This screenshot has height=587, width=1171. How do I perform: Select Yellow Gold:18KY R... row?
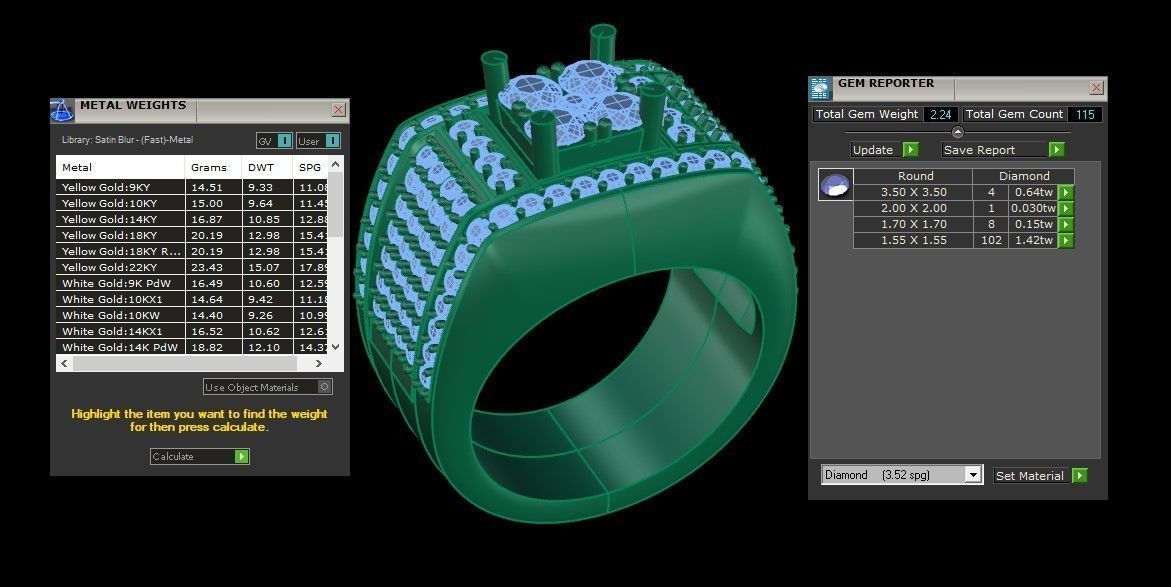click(193, 251)
